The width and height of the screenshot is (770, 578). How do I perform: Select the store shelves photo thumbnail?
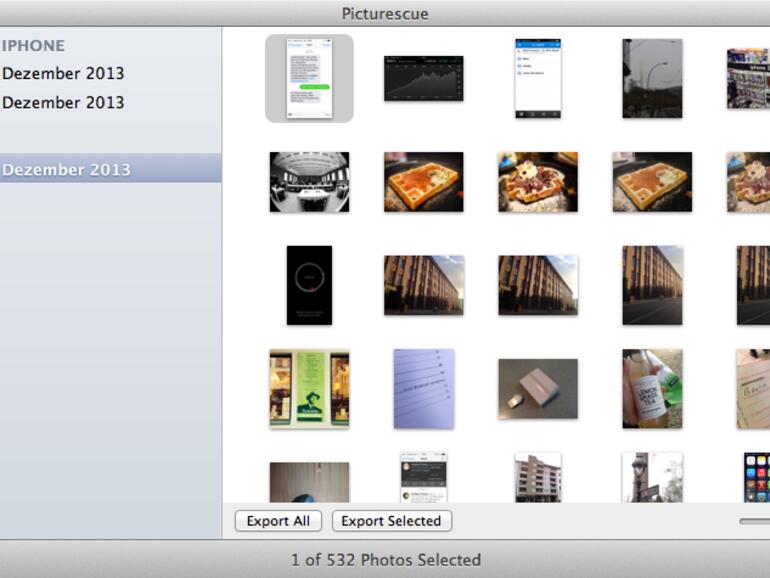click(748, 79)
